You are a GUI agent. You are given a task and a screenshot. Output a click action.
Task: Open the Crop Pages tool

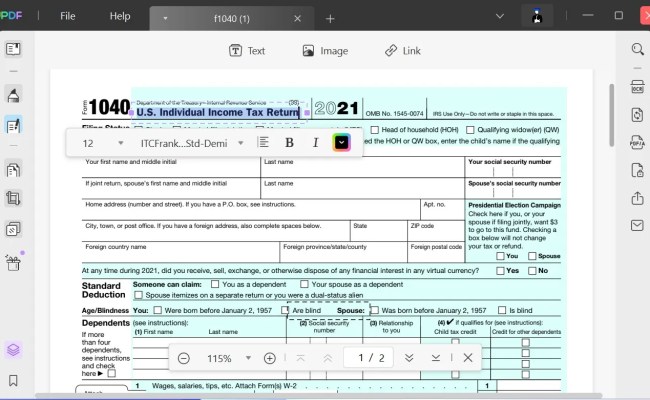[x=13, y=199]
